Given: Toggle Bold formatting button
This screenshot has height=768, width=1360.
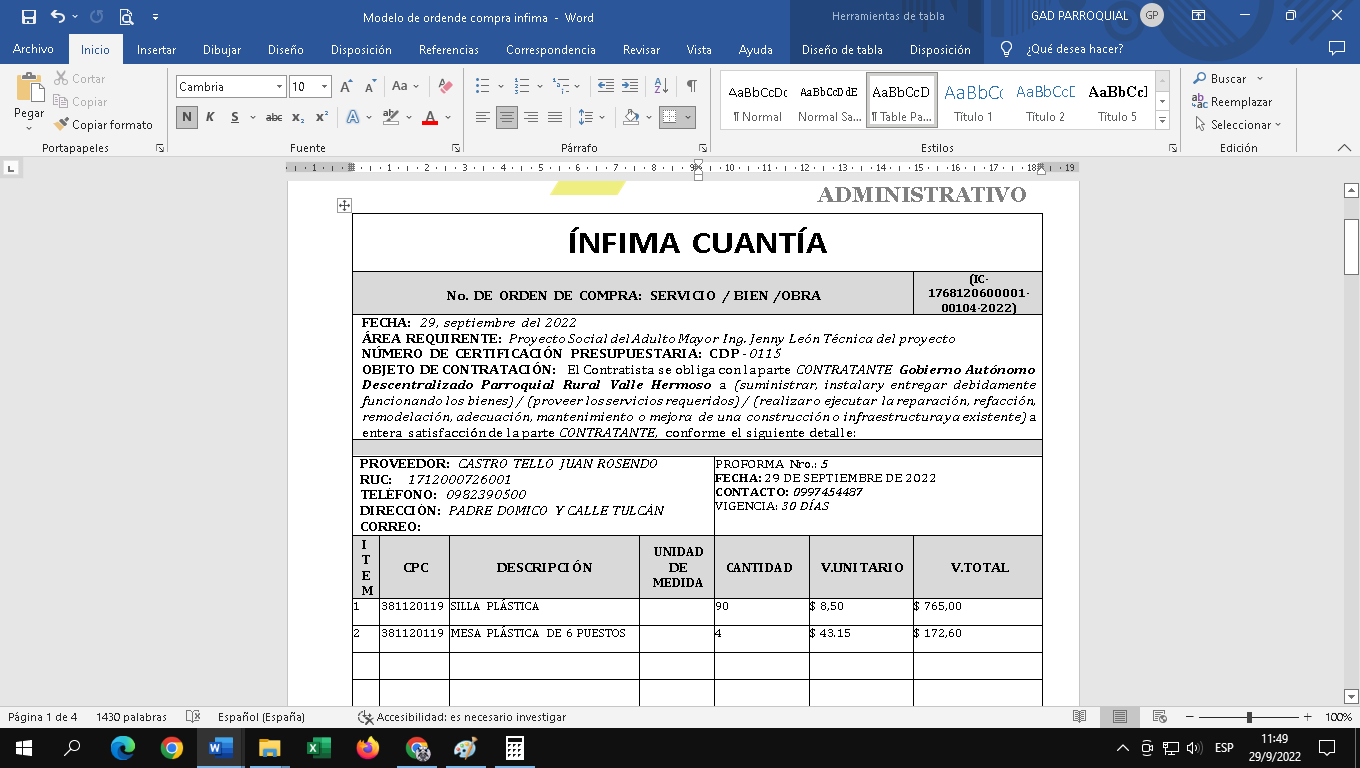Looking at the screenshot, I should point(187,117).
